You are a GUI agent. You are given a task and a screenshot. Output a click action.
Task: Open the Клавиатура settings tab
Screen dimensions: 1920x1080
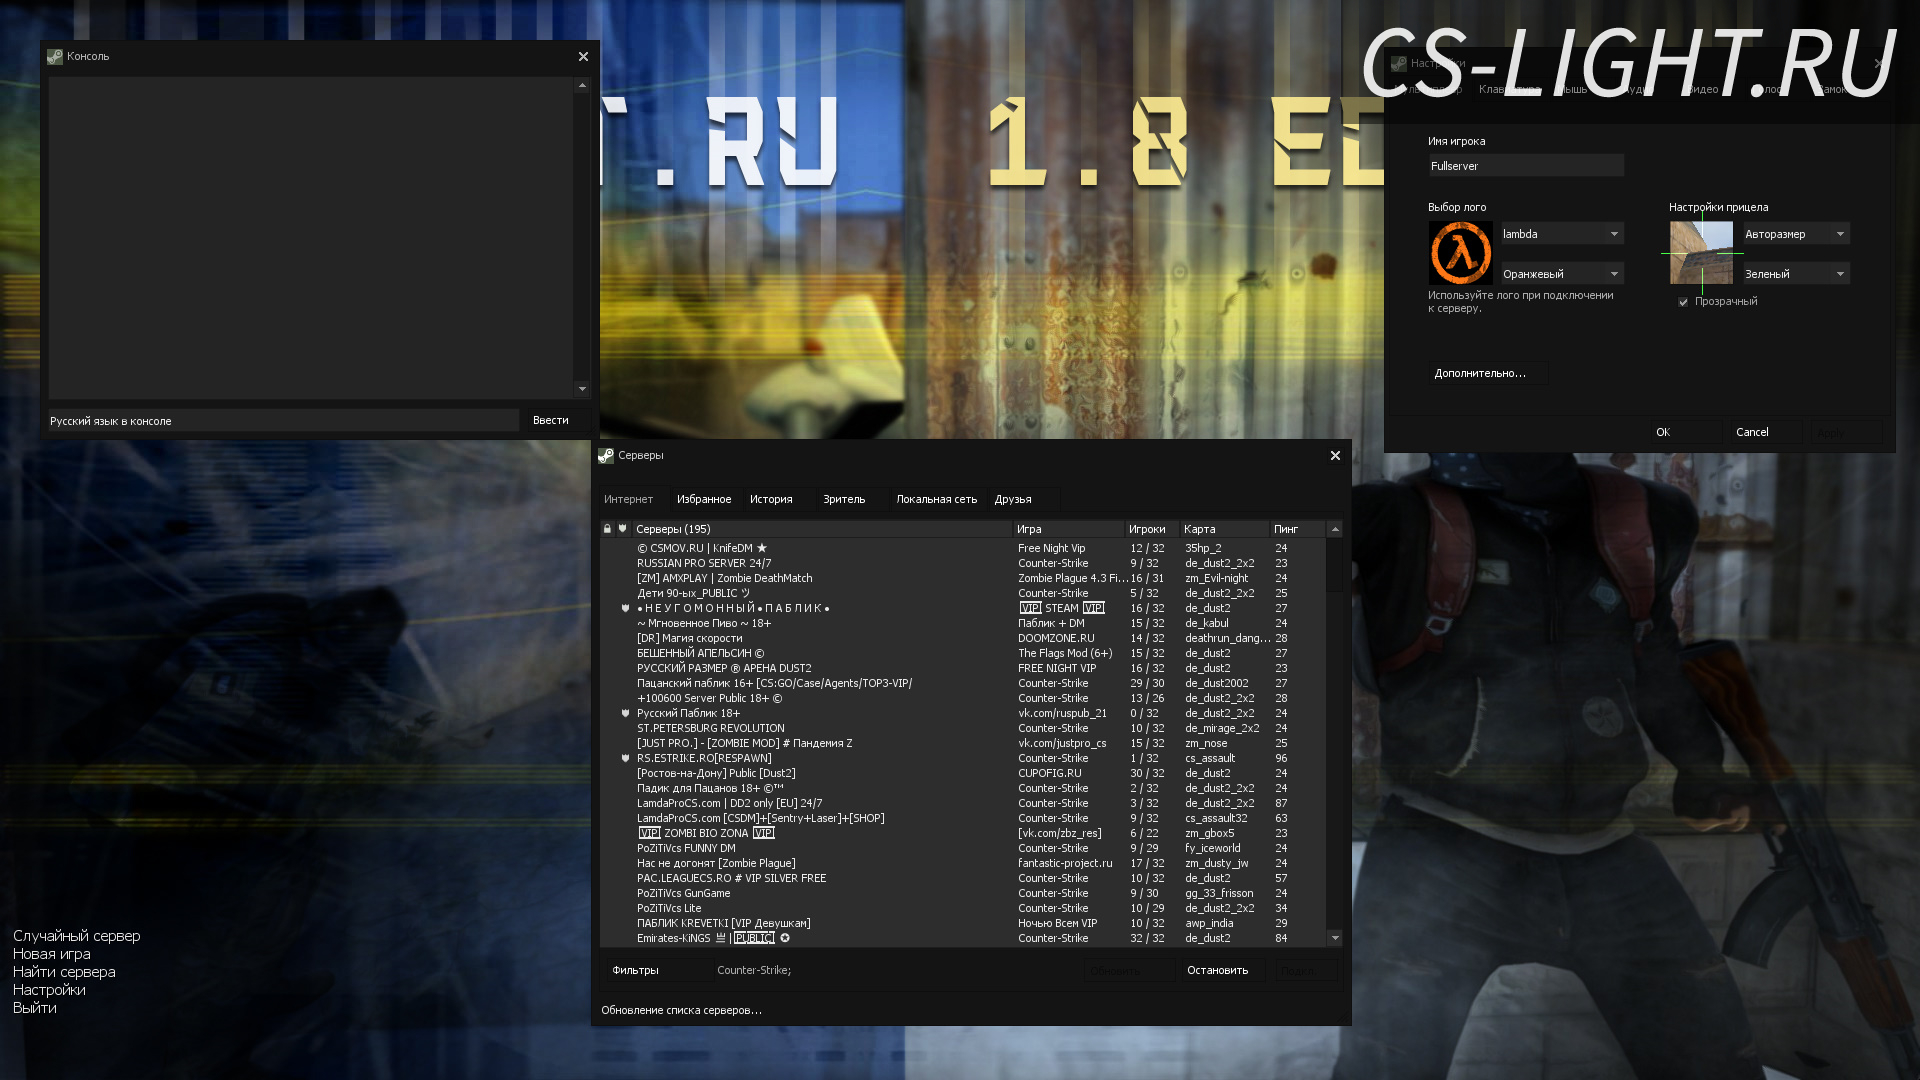click(x=1510, y=90)
